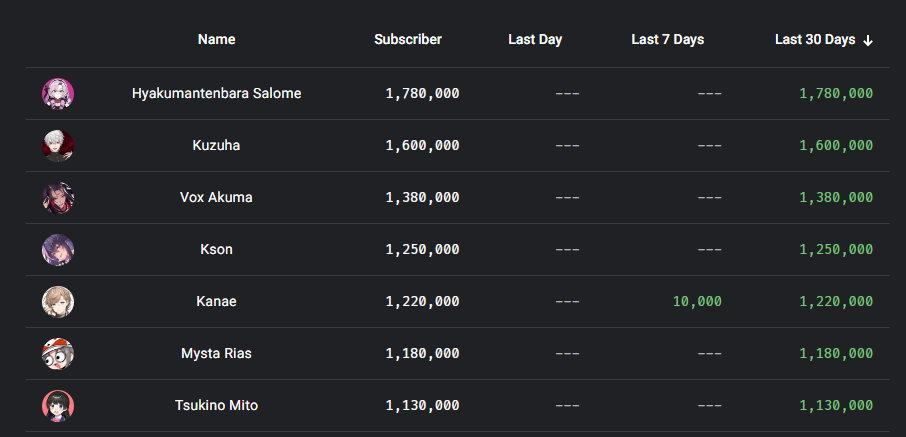Click Hyakumantenbara Salome's avatar icon

pos(58,94)
